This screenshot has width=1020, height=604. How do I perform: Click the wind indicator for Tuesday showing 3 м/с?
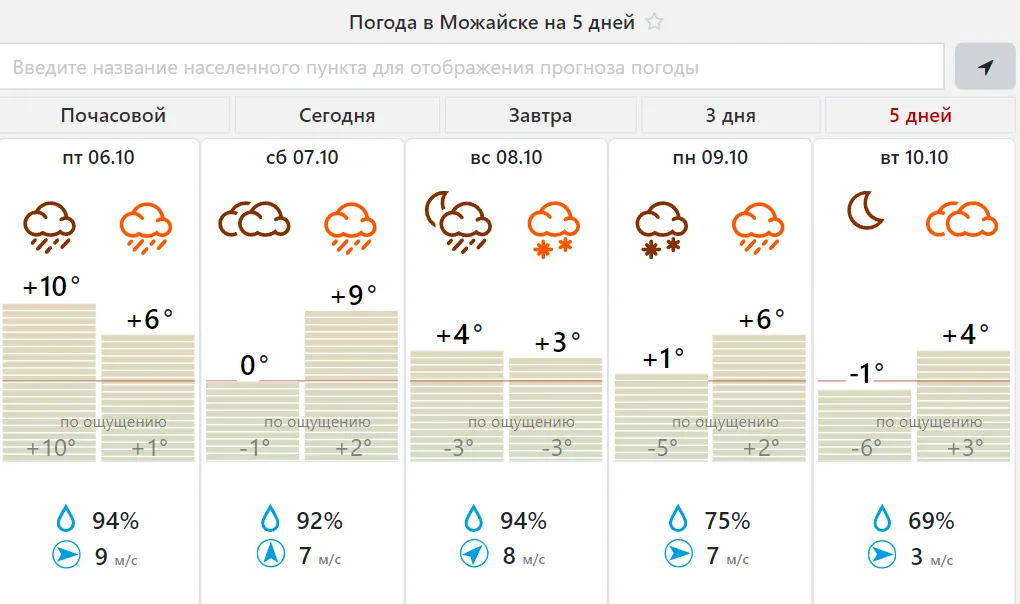pyautogui.click(x=881, y=553)
